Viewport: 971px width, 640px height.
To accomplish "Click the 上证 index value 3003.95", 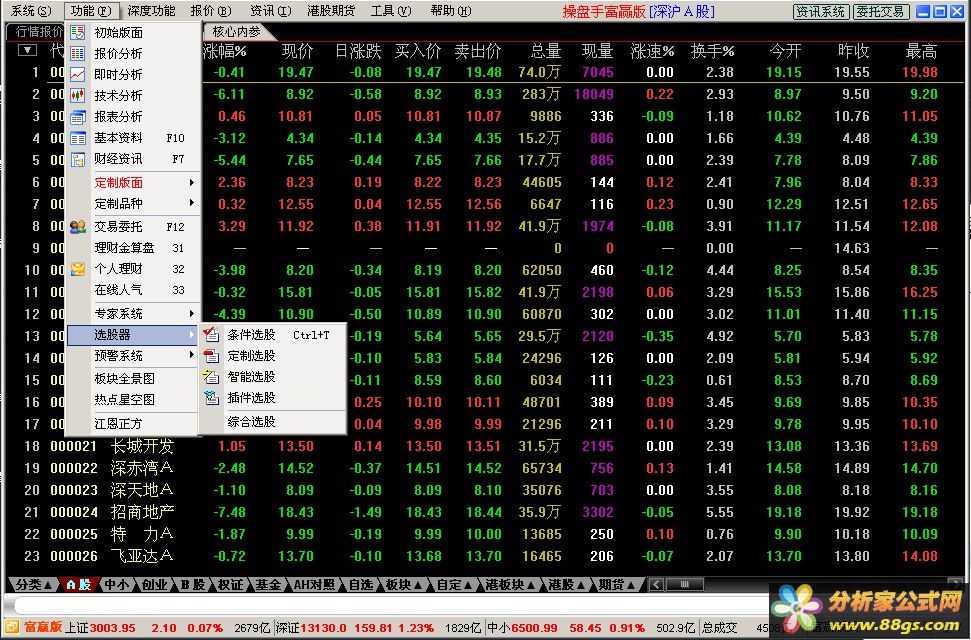I will (x=112, y=628).
